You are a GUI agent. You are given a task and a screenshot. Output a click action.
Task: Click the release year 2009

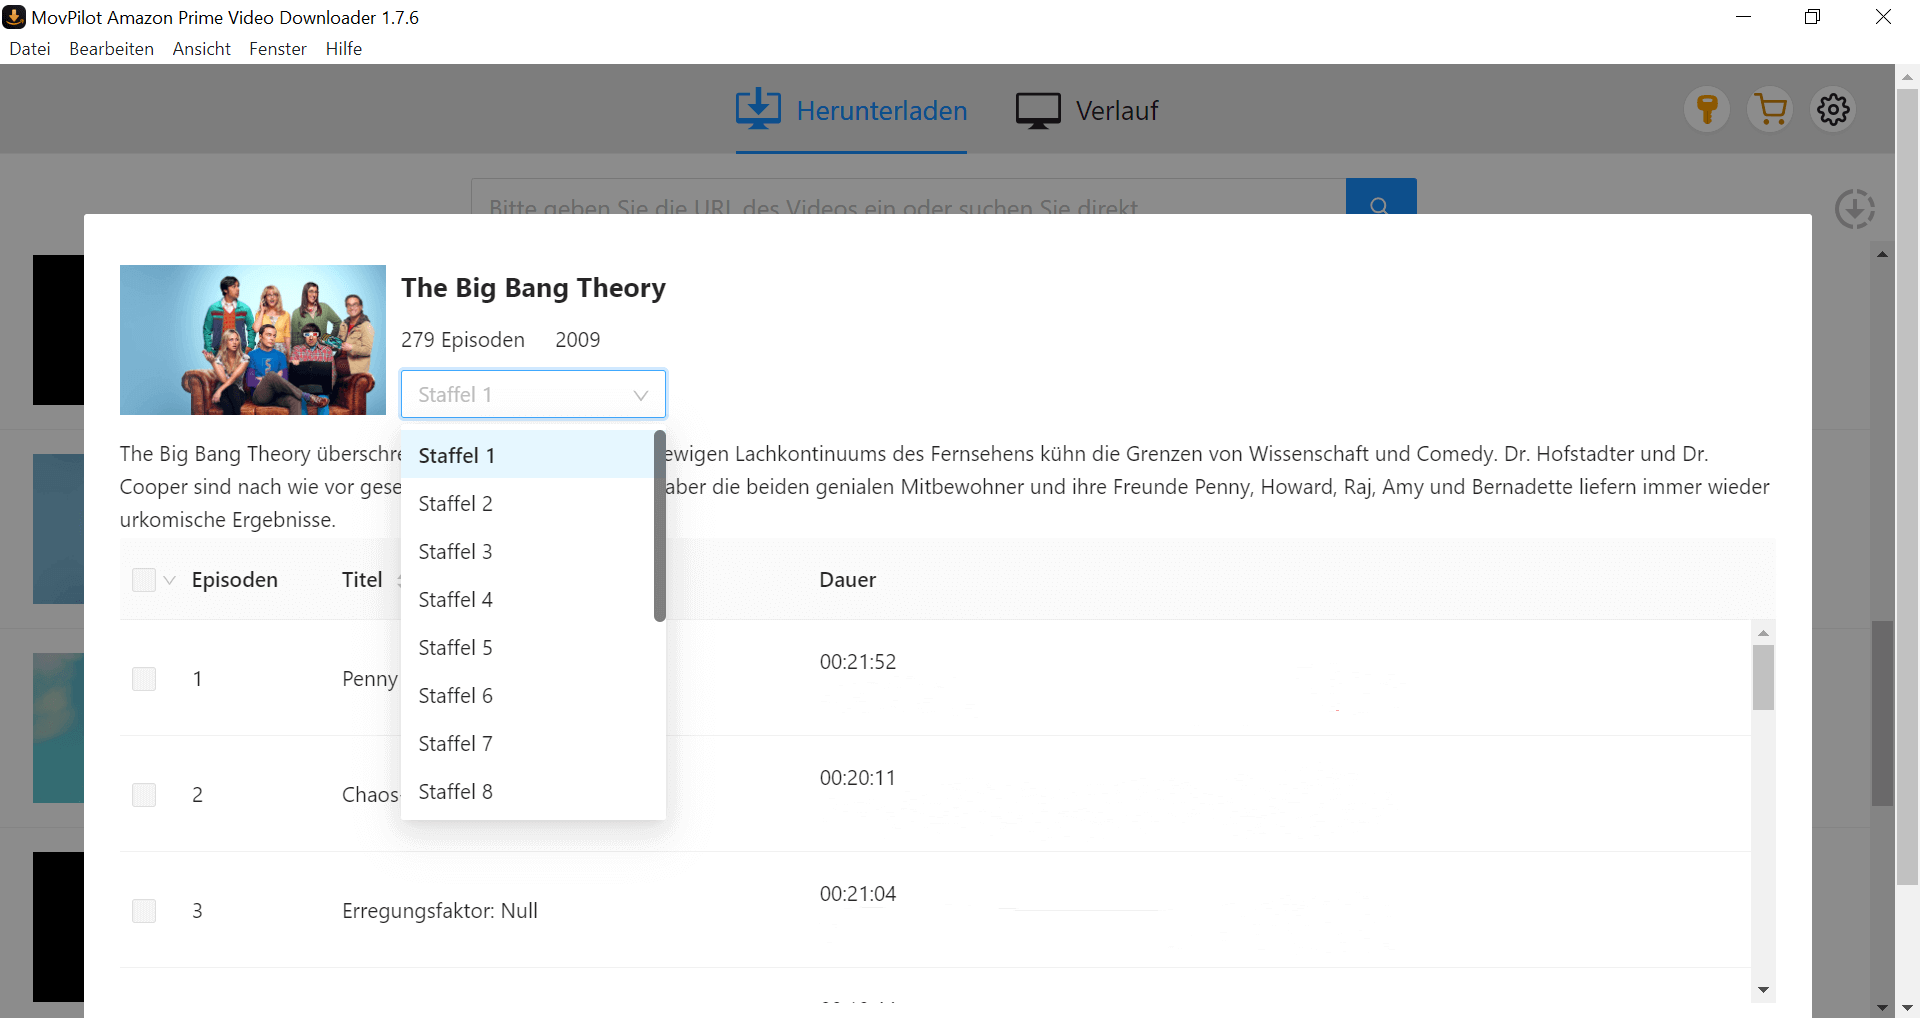click(x=578, y=340)
